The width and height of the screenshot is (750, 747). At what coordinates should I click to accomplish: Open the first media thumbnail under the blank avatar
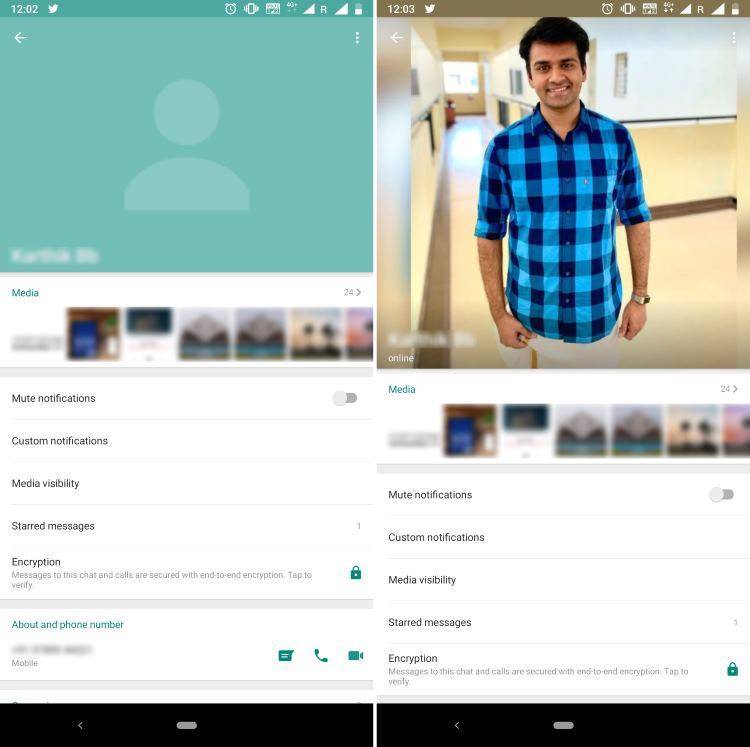pos(93,334)
